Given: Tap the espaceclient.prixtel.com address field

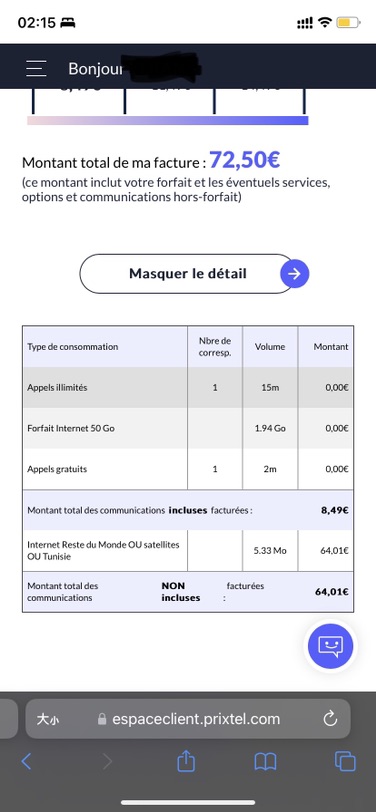Looking at the screenshot, I should coord(187,719).
